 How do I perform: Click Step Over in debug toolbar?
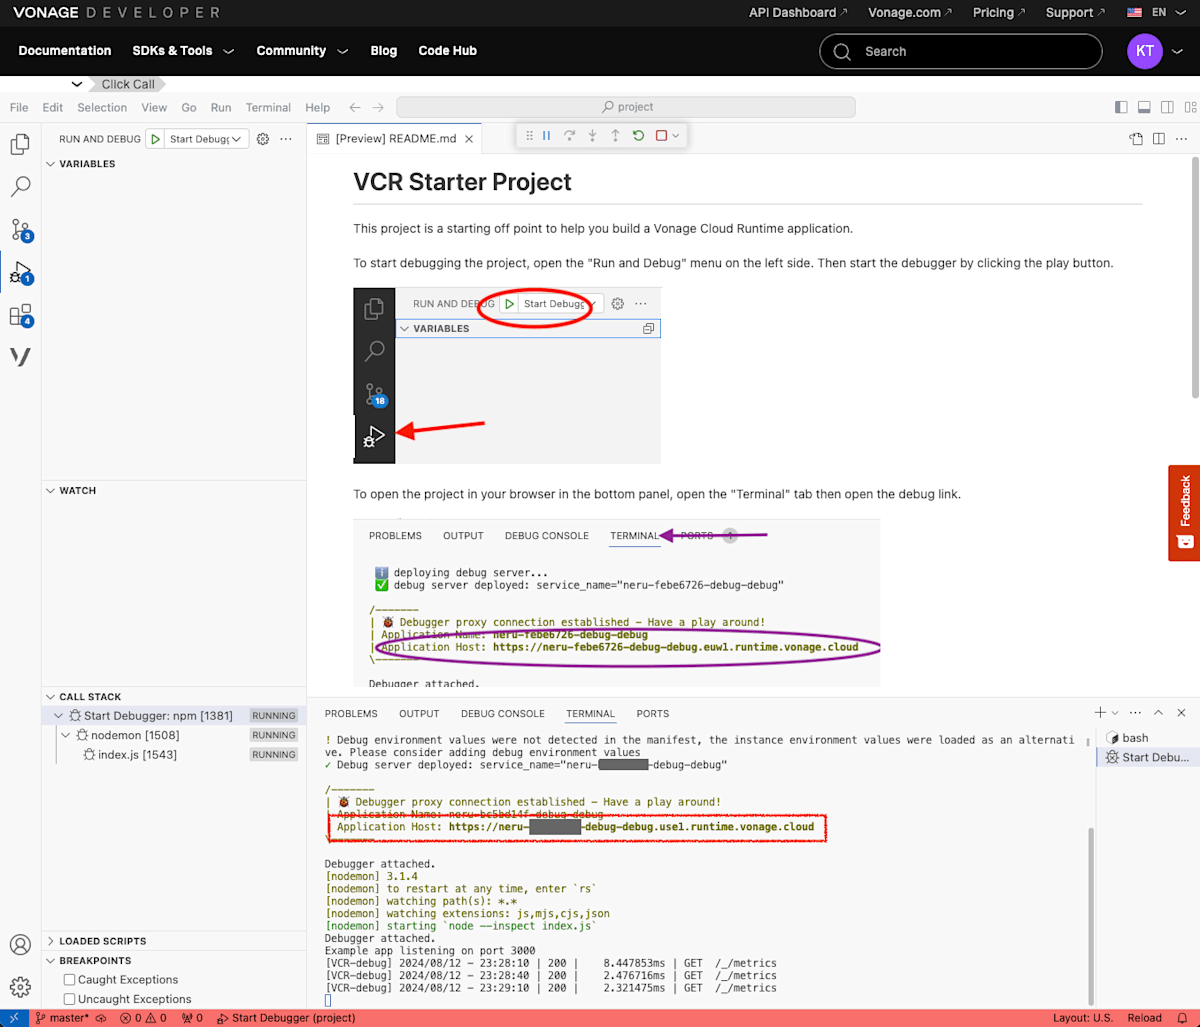[x=569, y=136]
